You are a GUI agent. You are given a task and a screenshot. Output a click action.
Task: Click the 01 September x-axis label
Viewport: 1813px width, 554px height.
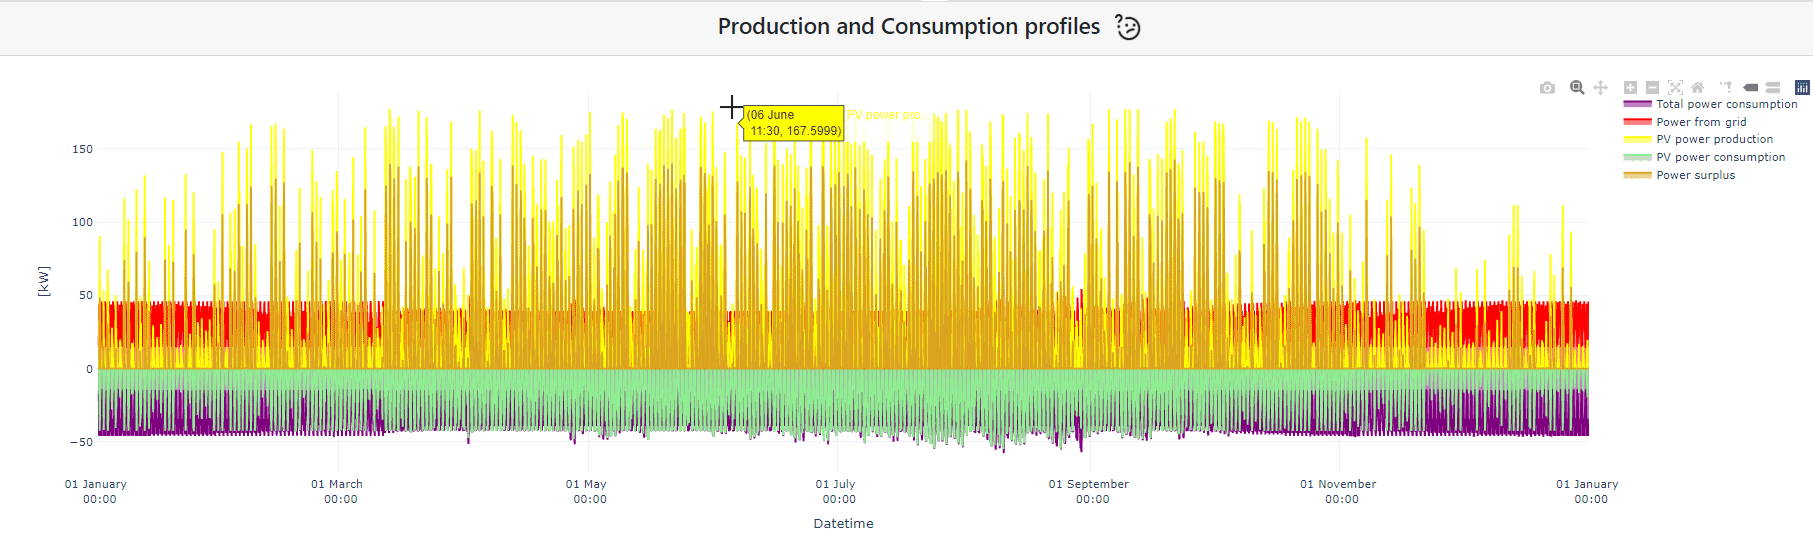[x=1089, y=491]
